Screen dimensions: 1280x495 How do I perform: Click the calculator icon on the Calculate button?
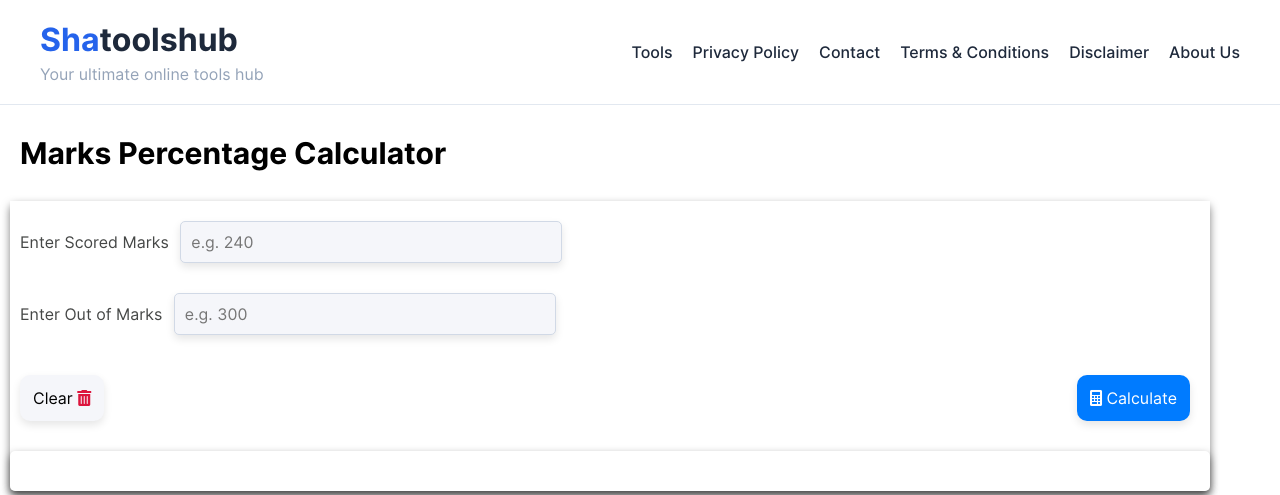click(x=1096, y=398)
